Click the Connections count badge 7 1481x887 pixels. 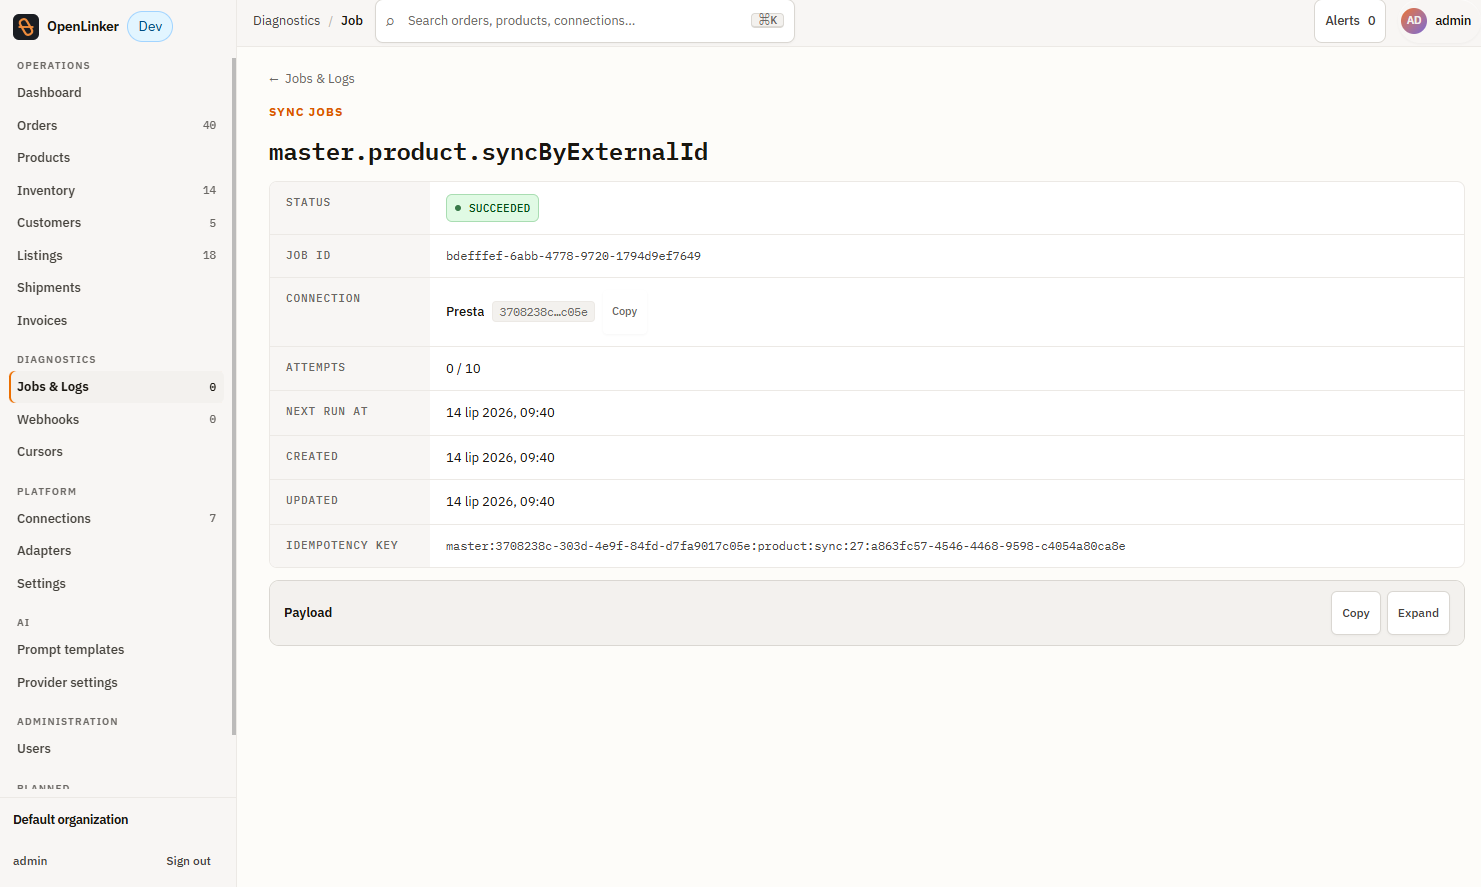212,519
